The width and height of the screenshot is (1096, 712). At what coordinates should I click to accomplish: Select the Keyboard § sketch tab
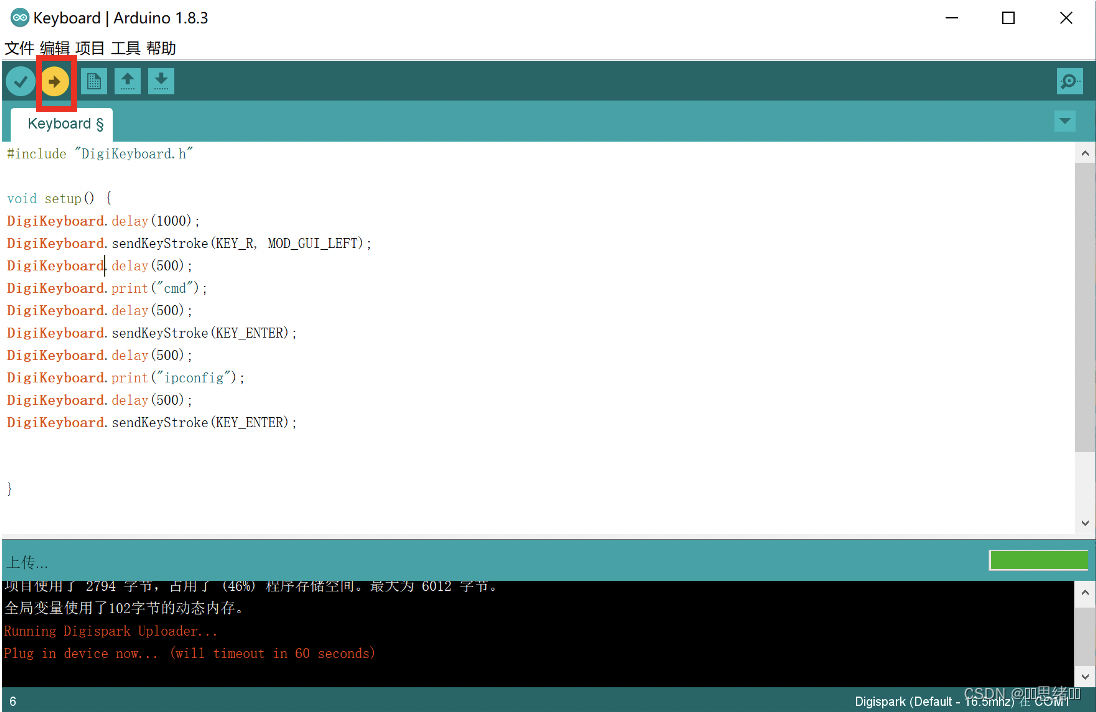(x=63, y=124)
